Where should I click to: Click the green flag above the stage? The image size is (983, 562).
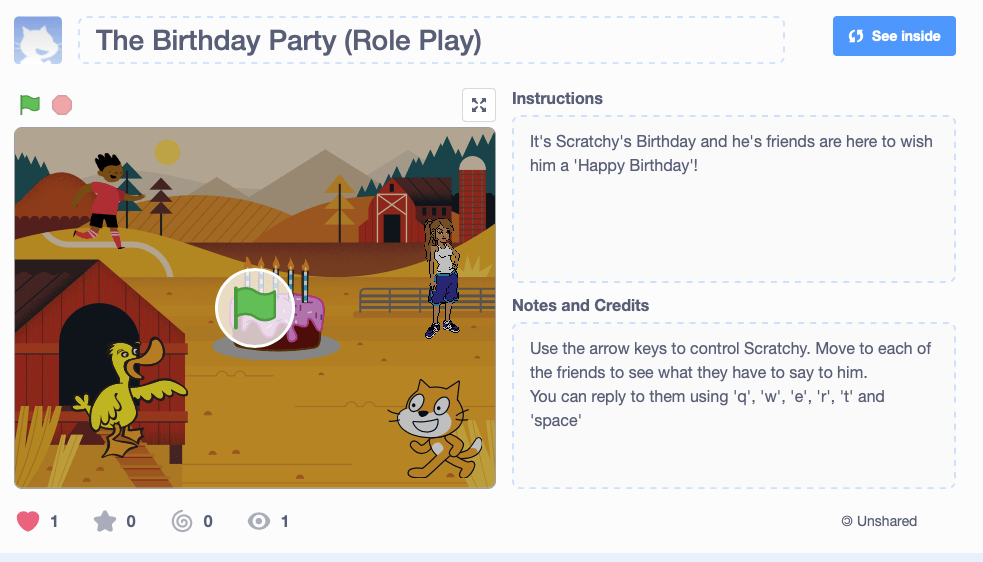tap(29, 104)
